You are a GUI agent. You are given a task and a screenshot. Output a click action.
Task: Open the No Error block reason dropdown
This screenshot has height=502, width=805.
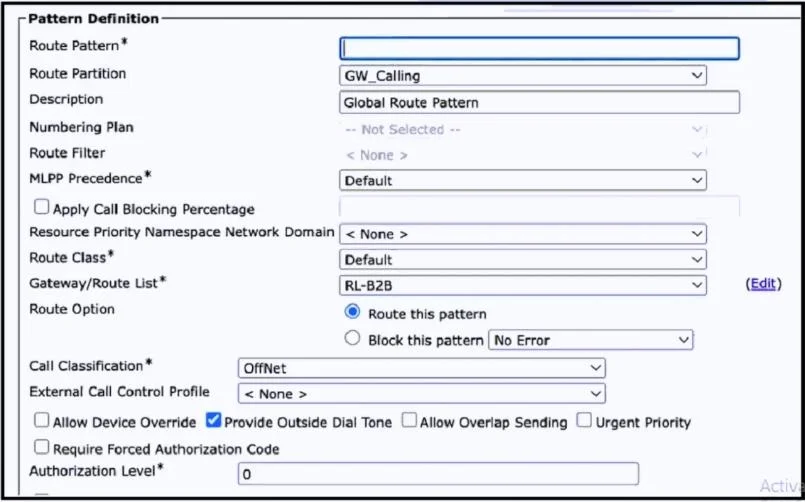(x=590, y=340)
